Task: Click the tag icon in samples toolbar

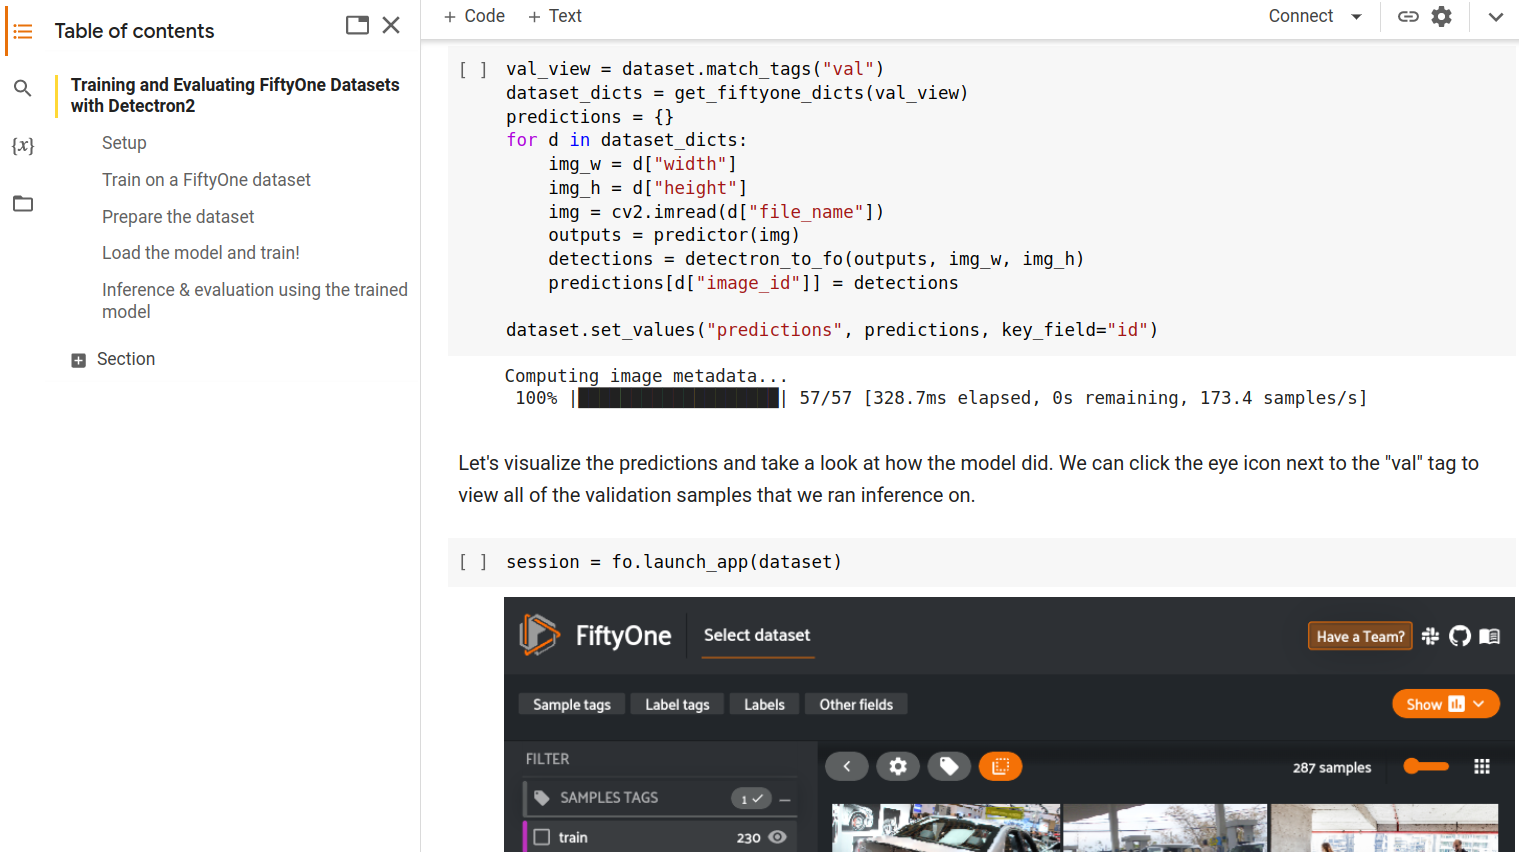Action: [949, 766]
